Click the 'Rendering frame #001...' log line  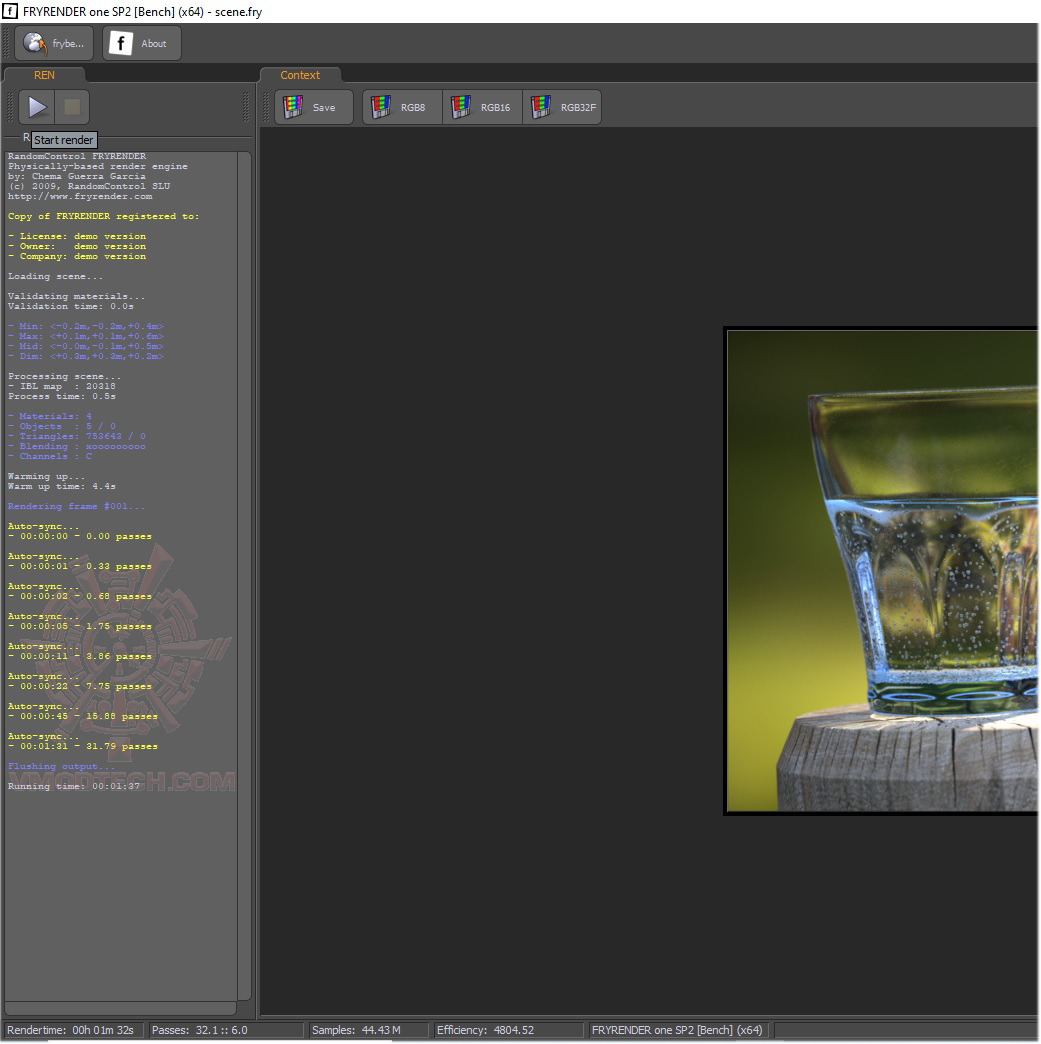pyautogui.click(x=76, y=507)
